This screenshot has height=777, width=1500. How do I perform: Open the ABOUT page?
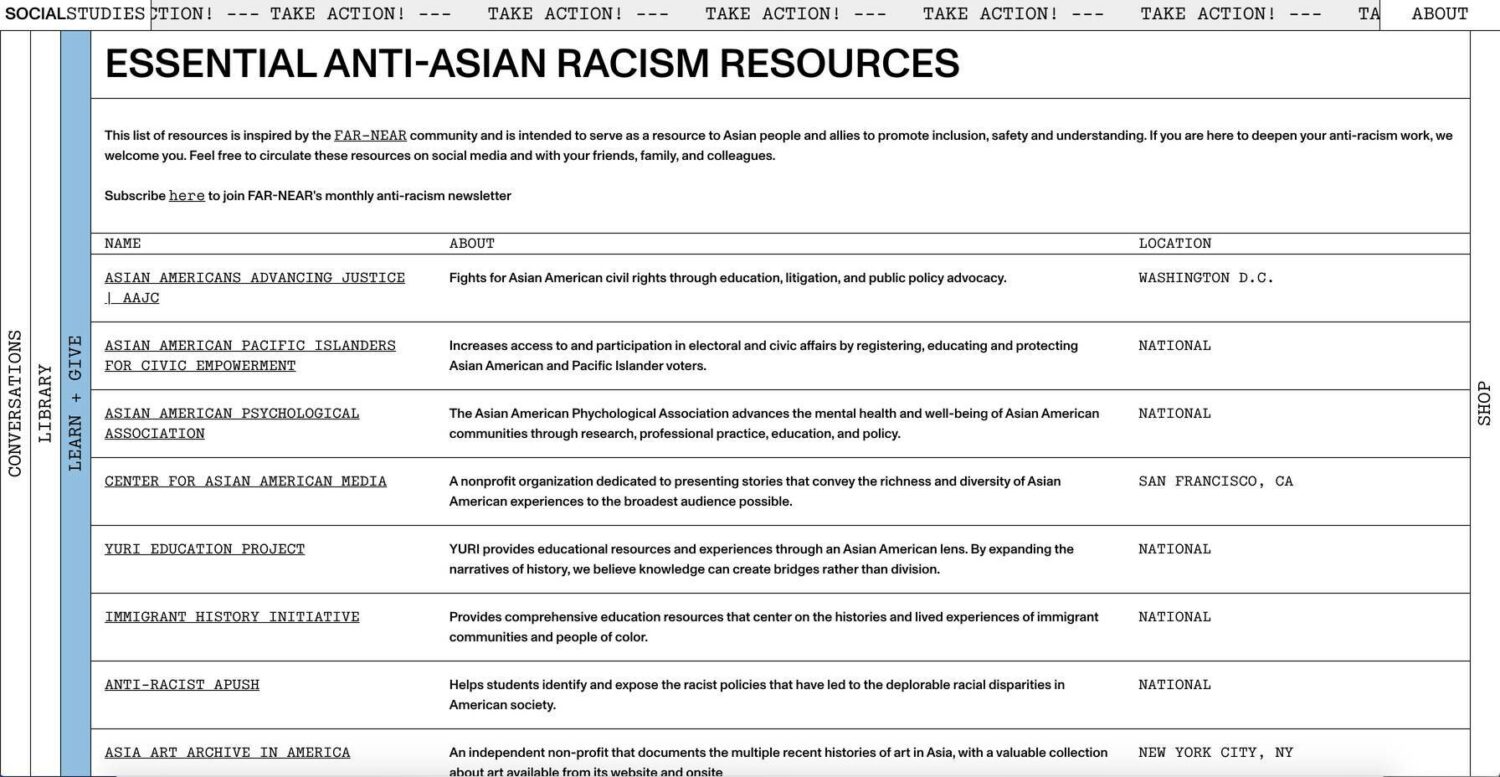[1439, 14]
